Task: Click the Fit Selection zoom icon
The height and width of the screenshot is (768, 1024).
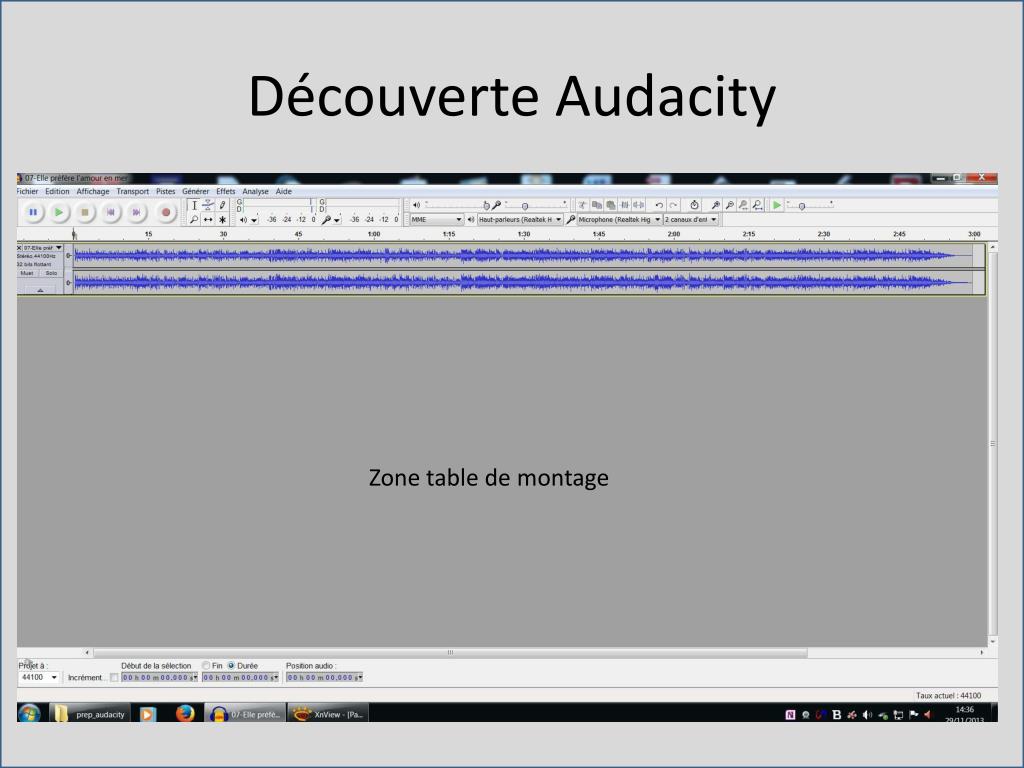Action: pyautogui.click(x=743, y=205)
